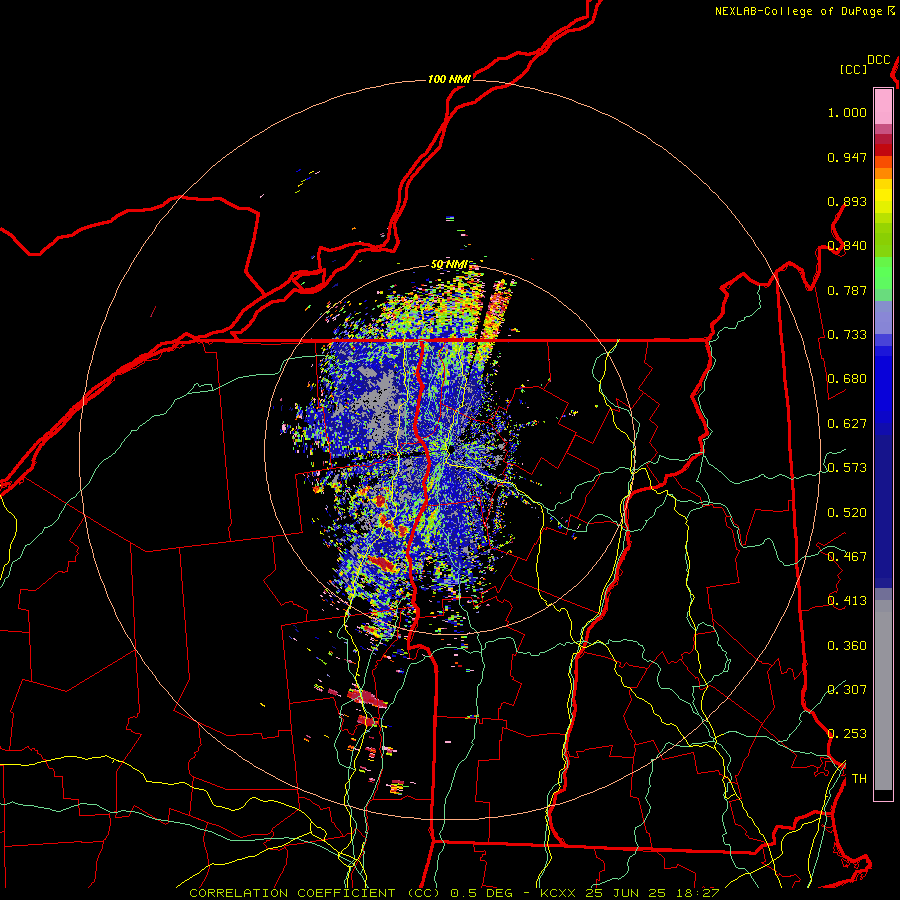
Task: Click the TH threshold label
Action: tap(859, 778)
